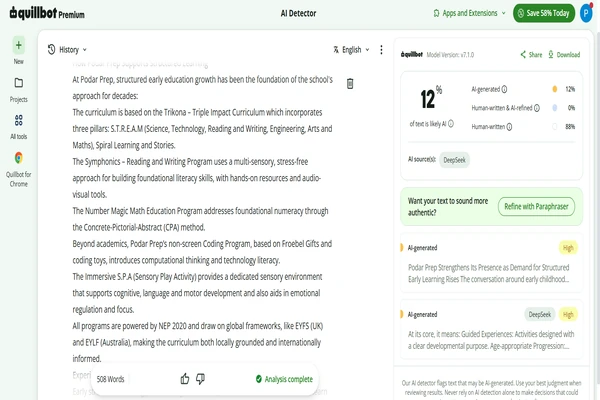Click the sentence about Trikona curriculum
The image size is (600, 400).
[x=202, y=129]
